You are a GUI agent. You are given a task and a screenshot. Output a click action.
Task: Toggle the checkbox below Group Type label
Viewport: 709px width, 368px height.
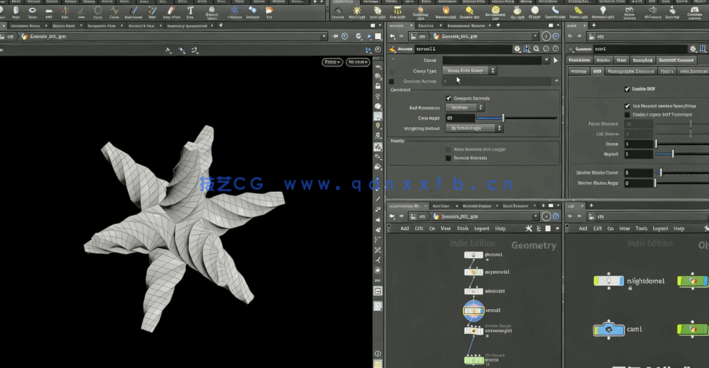(392, 81)
